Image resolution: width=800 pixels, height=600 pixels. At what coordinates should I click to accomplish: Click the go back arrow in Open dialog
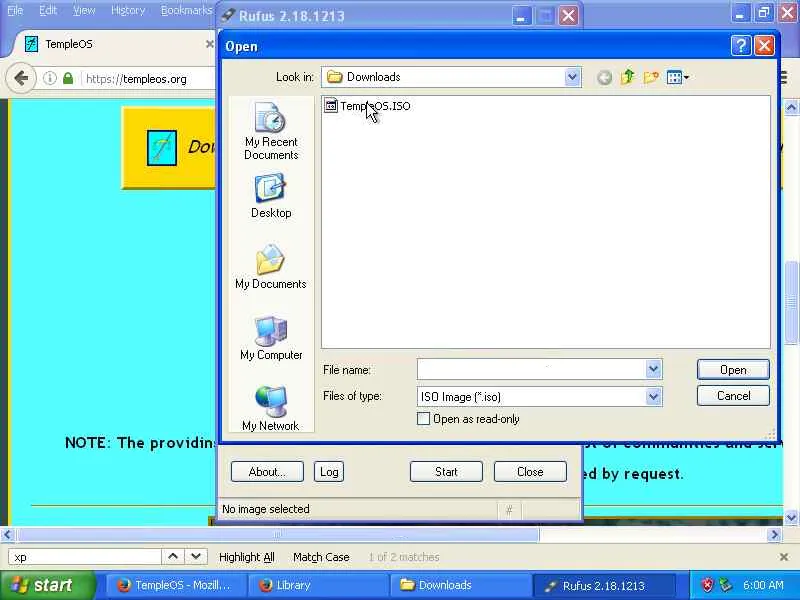pyautogui.click(x=605, y=78)
